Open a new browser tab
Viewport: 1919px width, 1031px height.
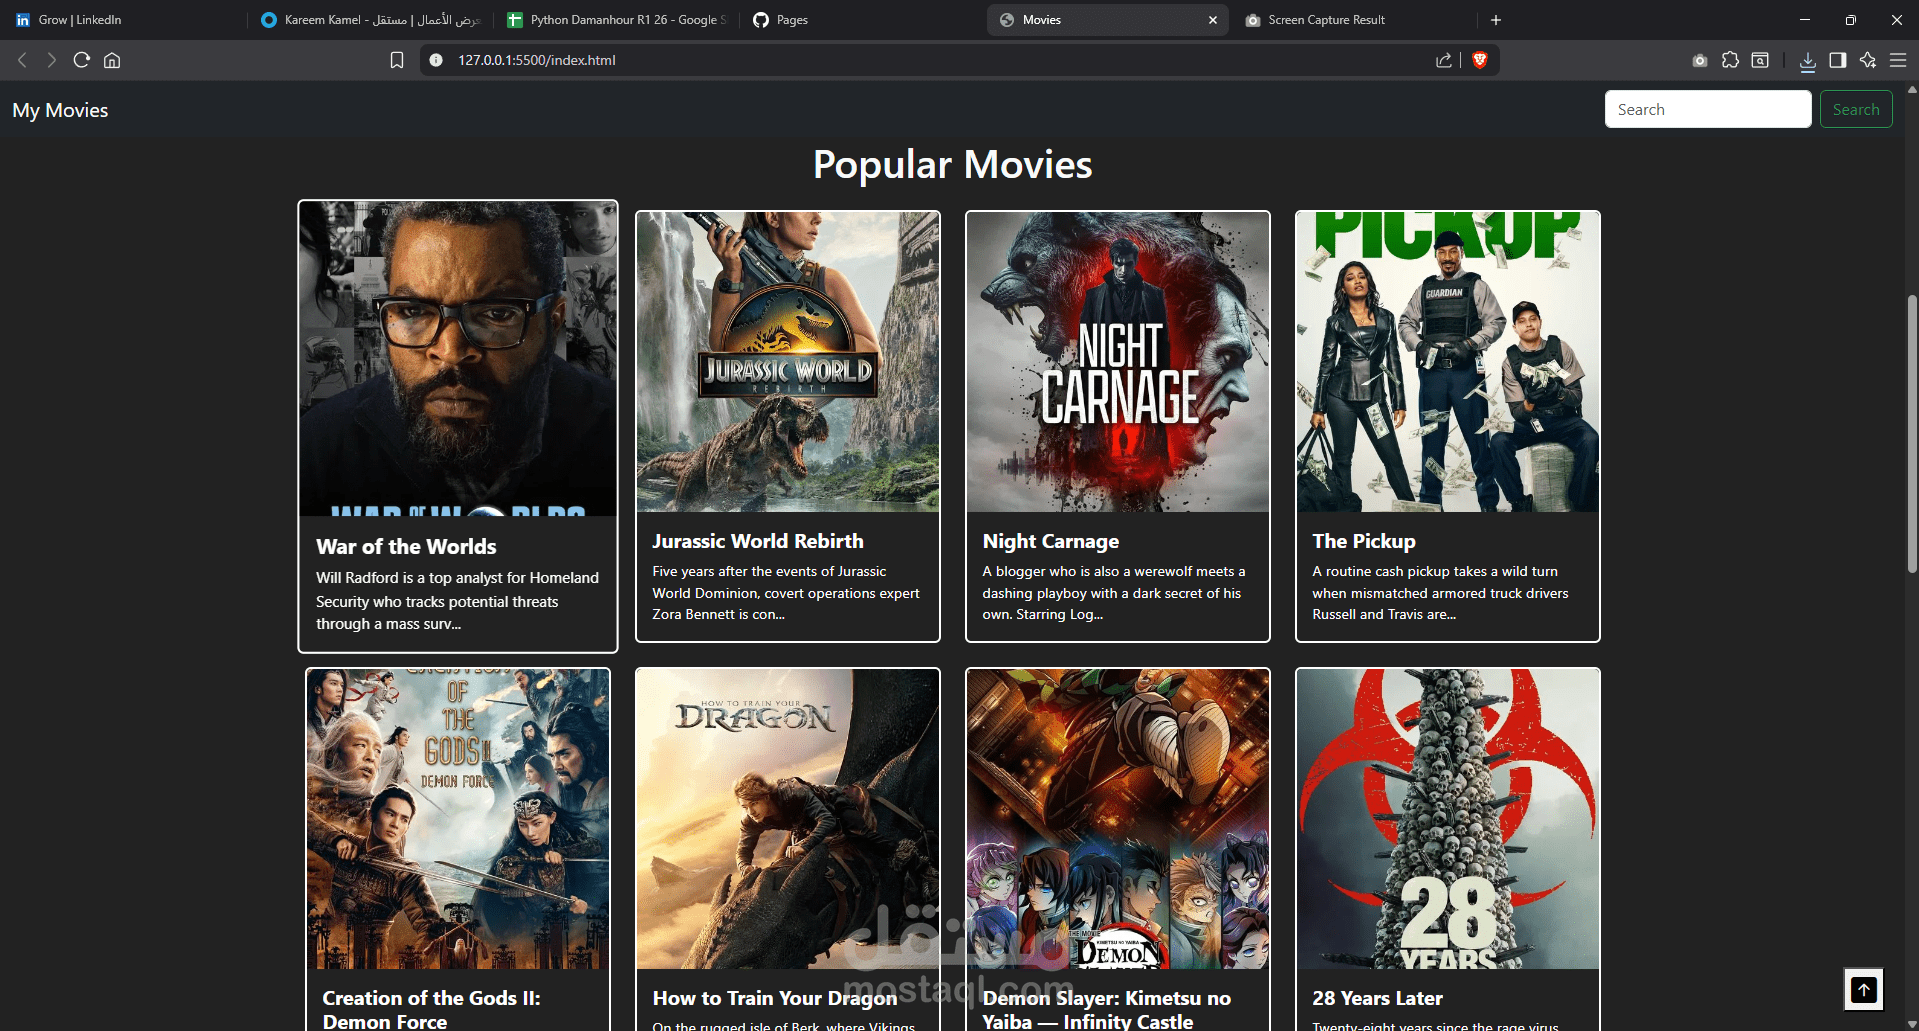(1496, 20)
